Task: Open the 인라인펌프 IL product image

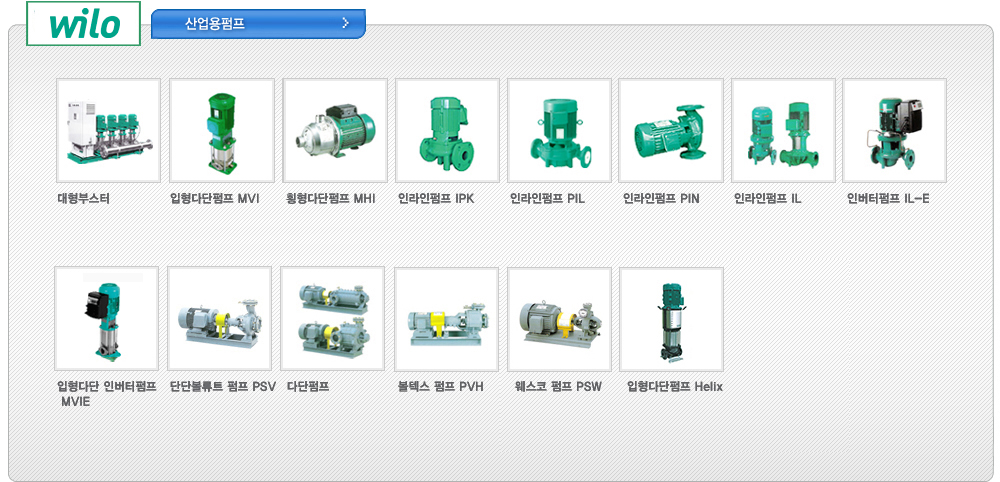Action: click(x=783, y=130)
